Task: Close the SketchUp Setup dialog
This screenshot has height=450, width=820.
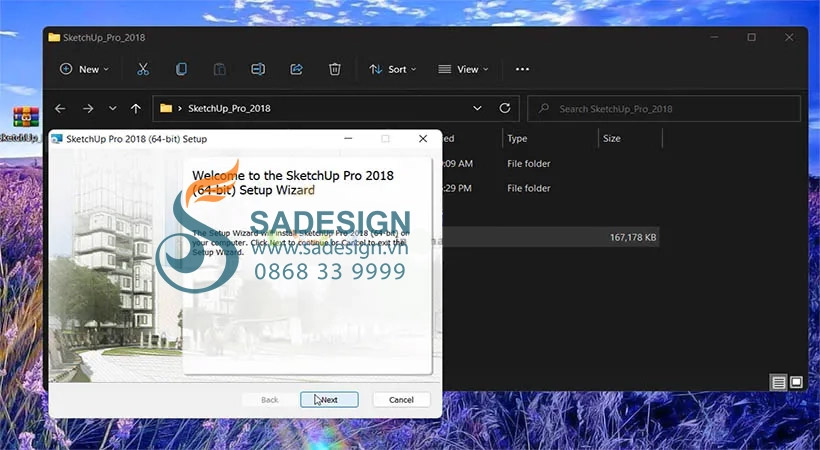Action: pyautogui.click(x=423, y=139)
